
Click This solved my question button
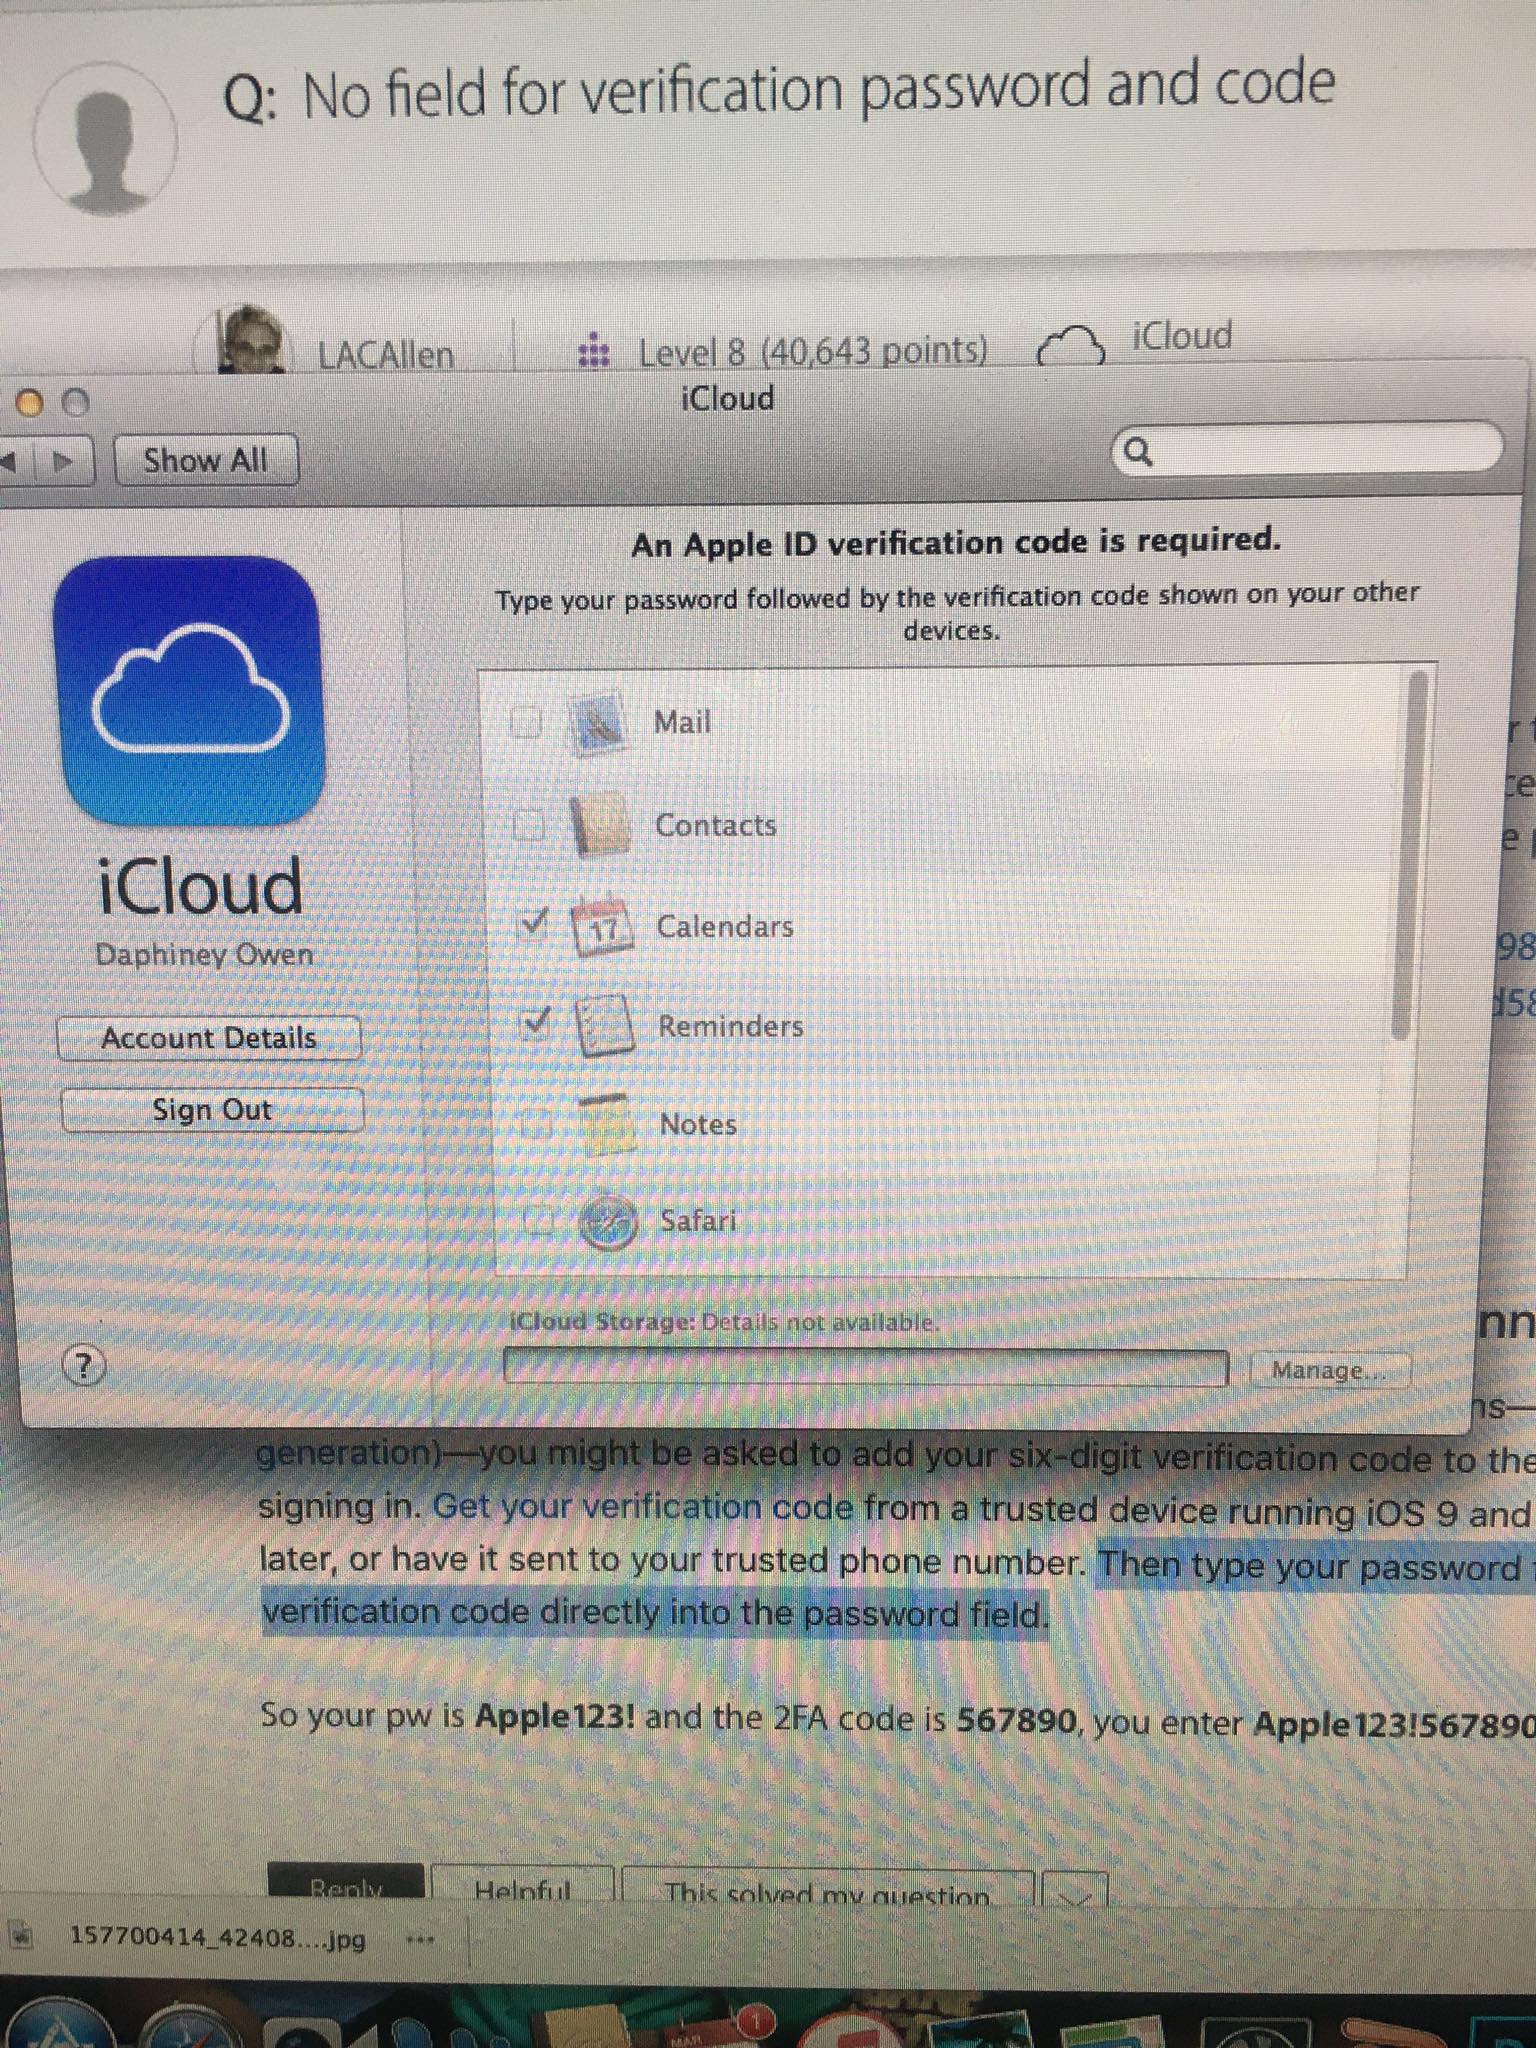(828, 1888)
